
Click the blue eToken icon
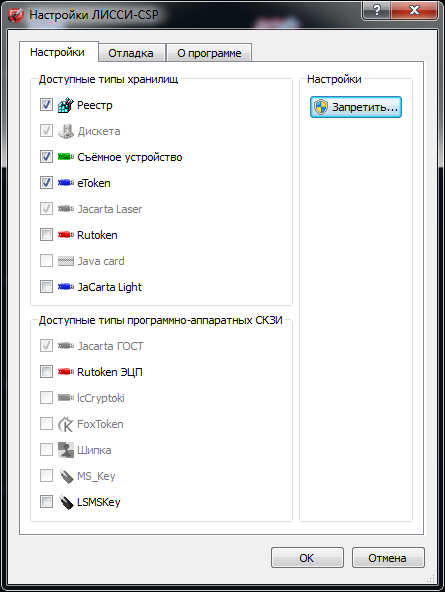pos(66,183)
